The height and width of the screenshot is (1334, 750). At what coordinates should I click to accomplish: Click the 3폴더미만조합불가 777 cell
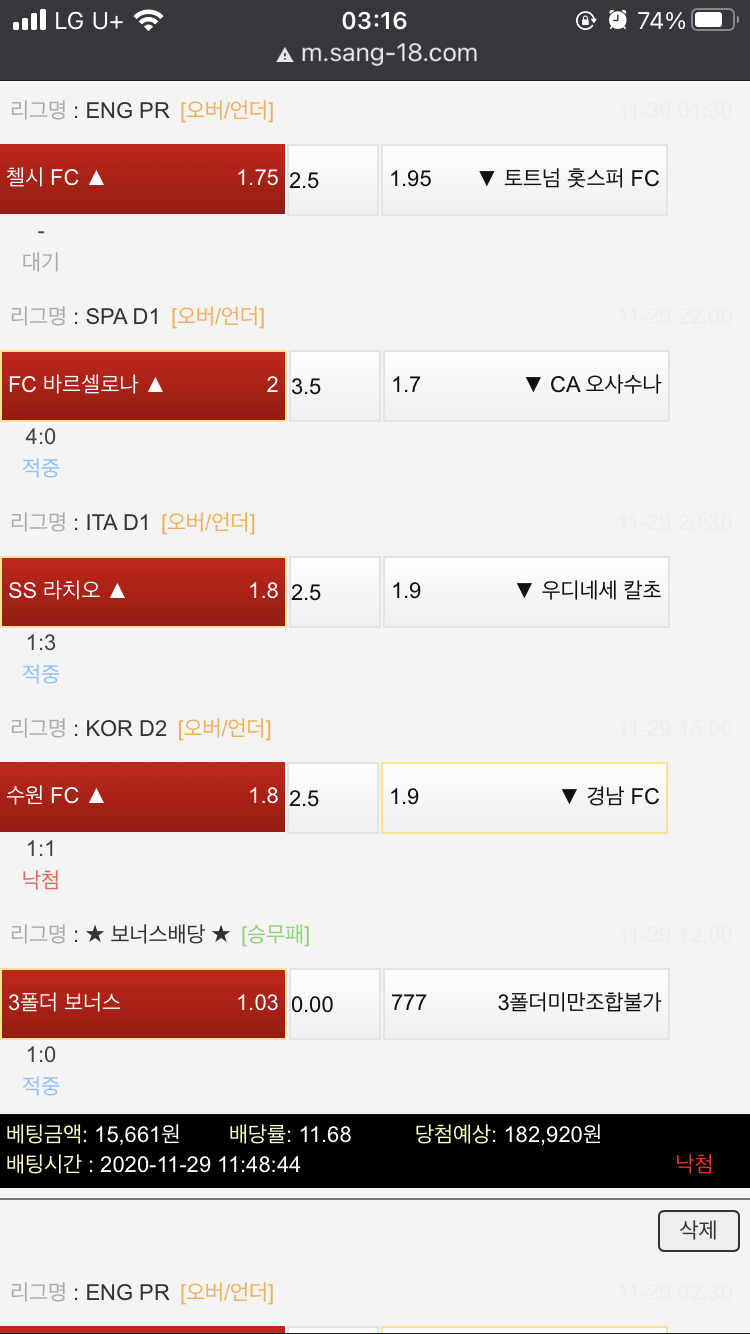click(525, 1003)
